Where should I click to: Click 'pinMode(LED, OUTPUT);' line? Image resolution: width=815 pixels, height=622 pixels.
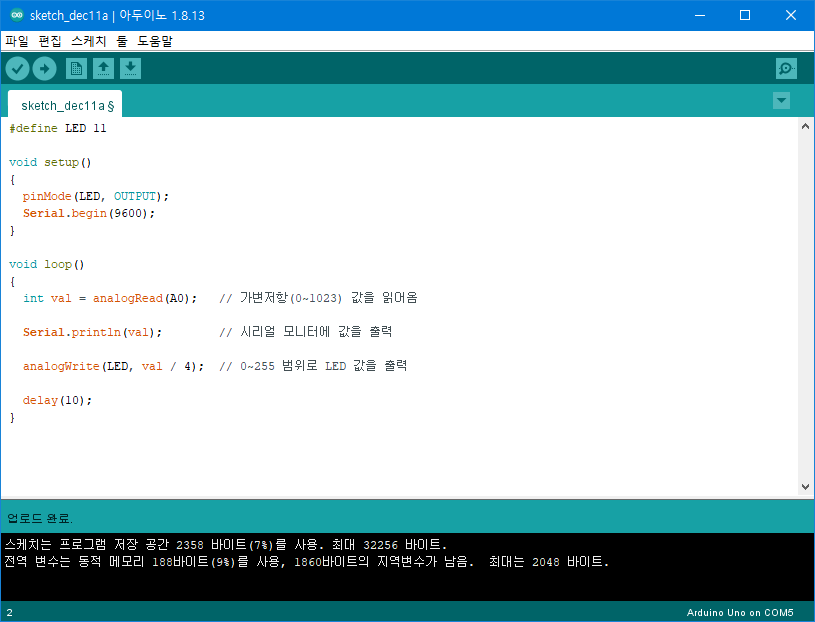point(96,196)
